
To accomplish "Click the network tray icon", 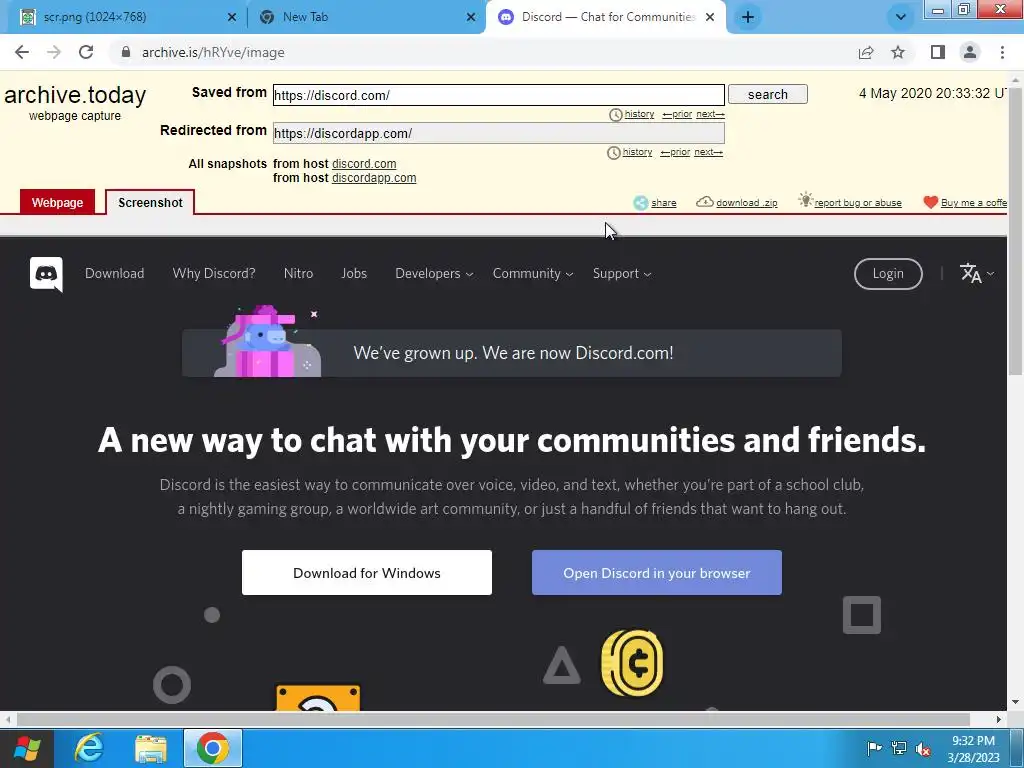I will click(x=899, y=748).
